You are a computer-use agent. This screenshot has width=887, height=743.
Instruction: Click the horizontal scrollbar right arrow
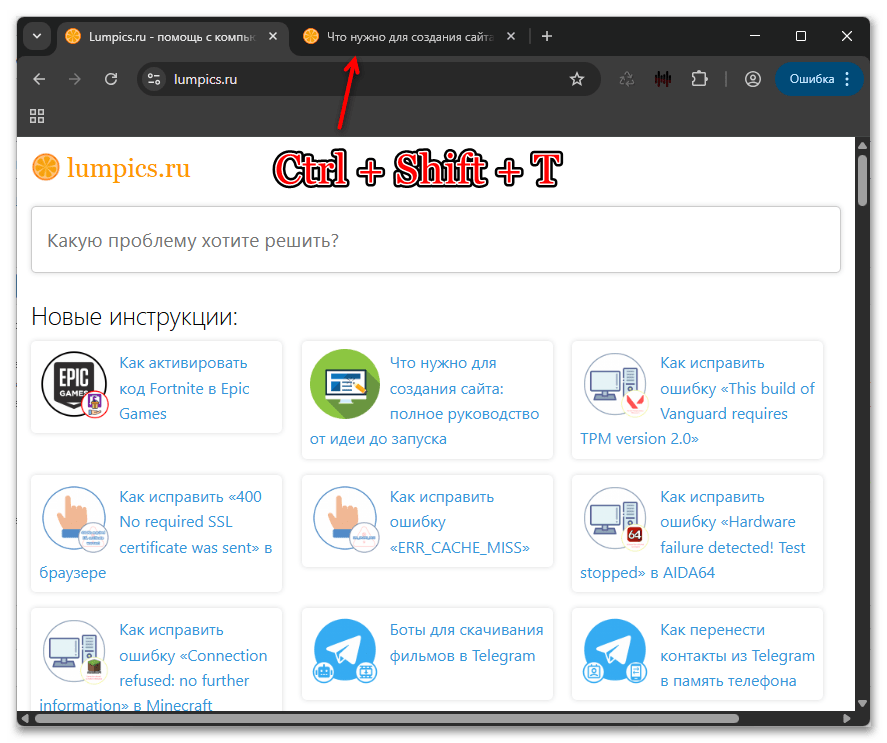(847, 719)
